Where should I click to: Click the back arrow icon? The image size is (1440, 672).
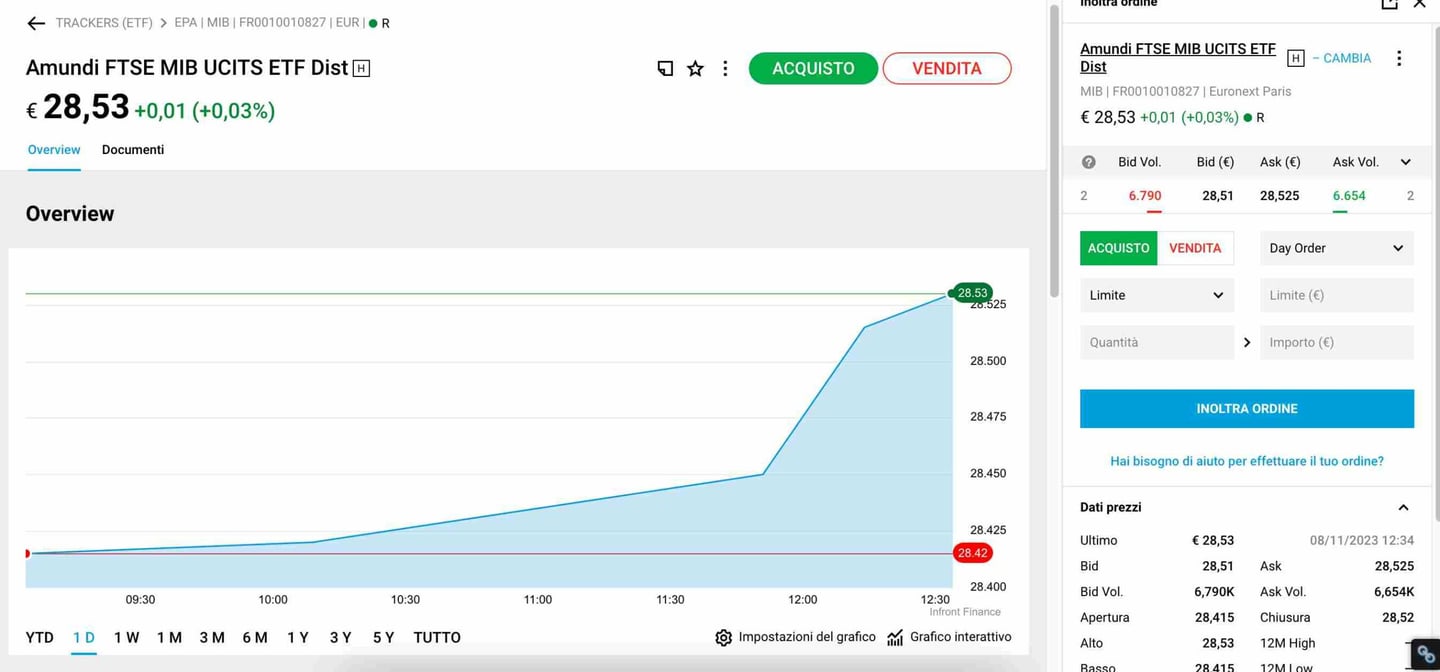click(36, 23)
